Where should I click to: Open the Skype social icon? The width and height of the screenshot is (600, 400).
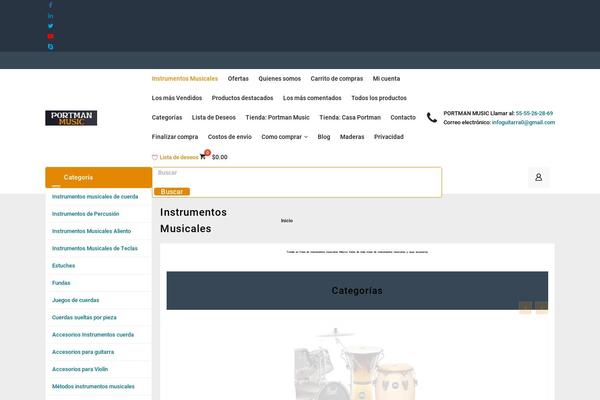(51, 47)
